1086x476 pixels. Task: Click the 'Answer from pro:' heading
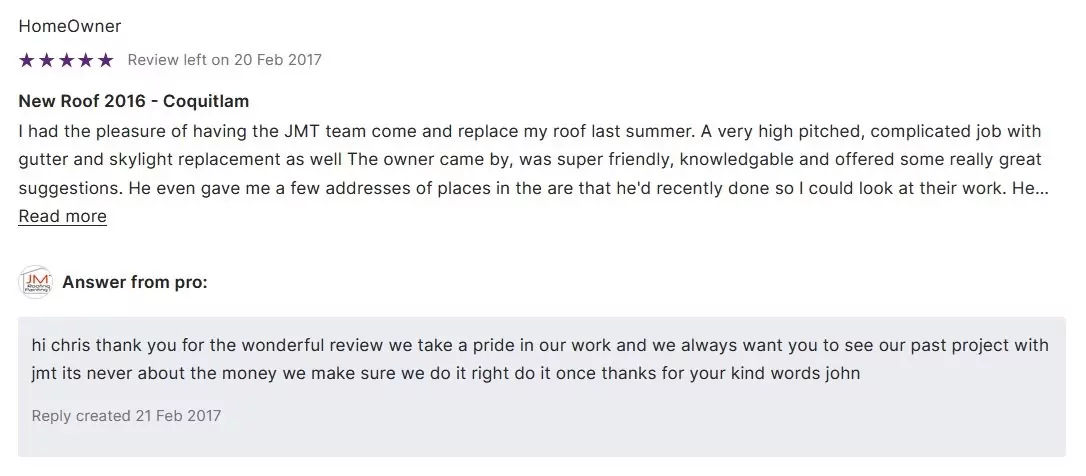(135, 282)
